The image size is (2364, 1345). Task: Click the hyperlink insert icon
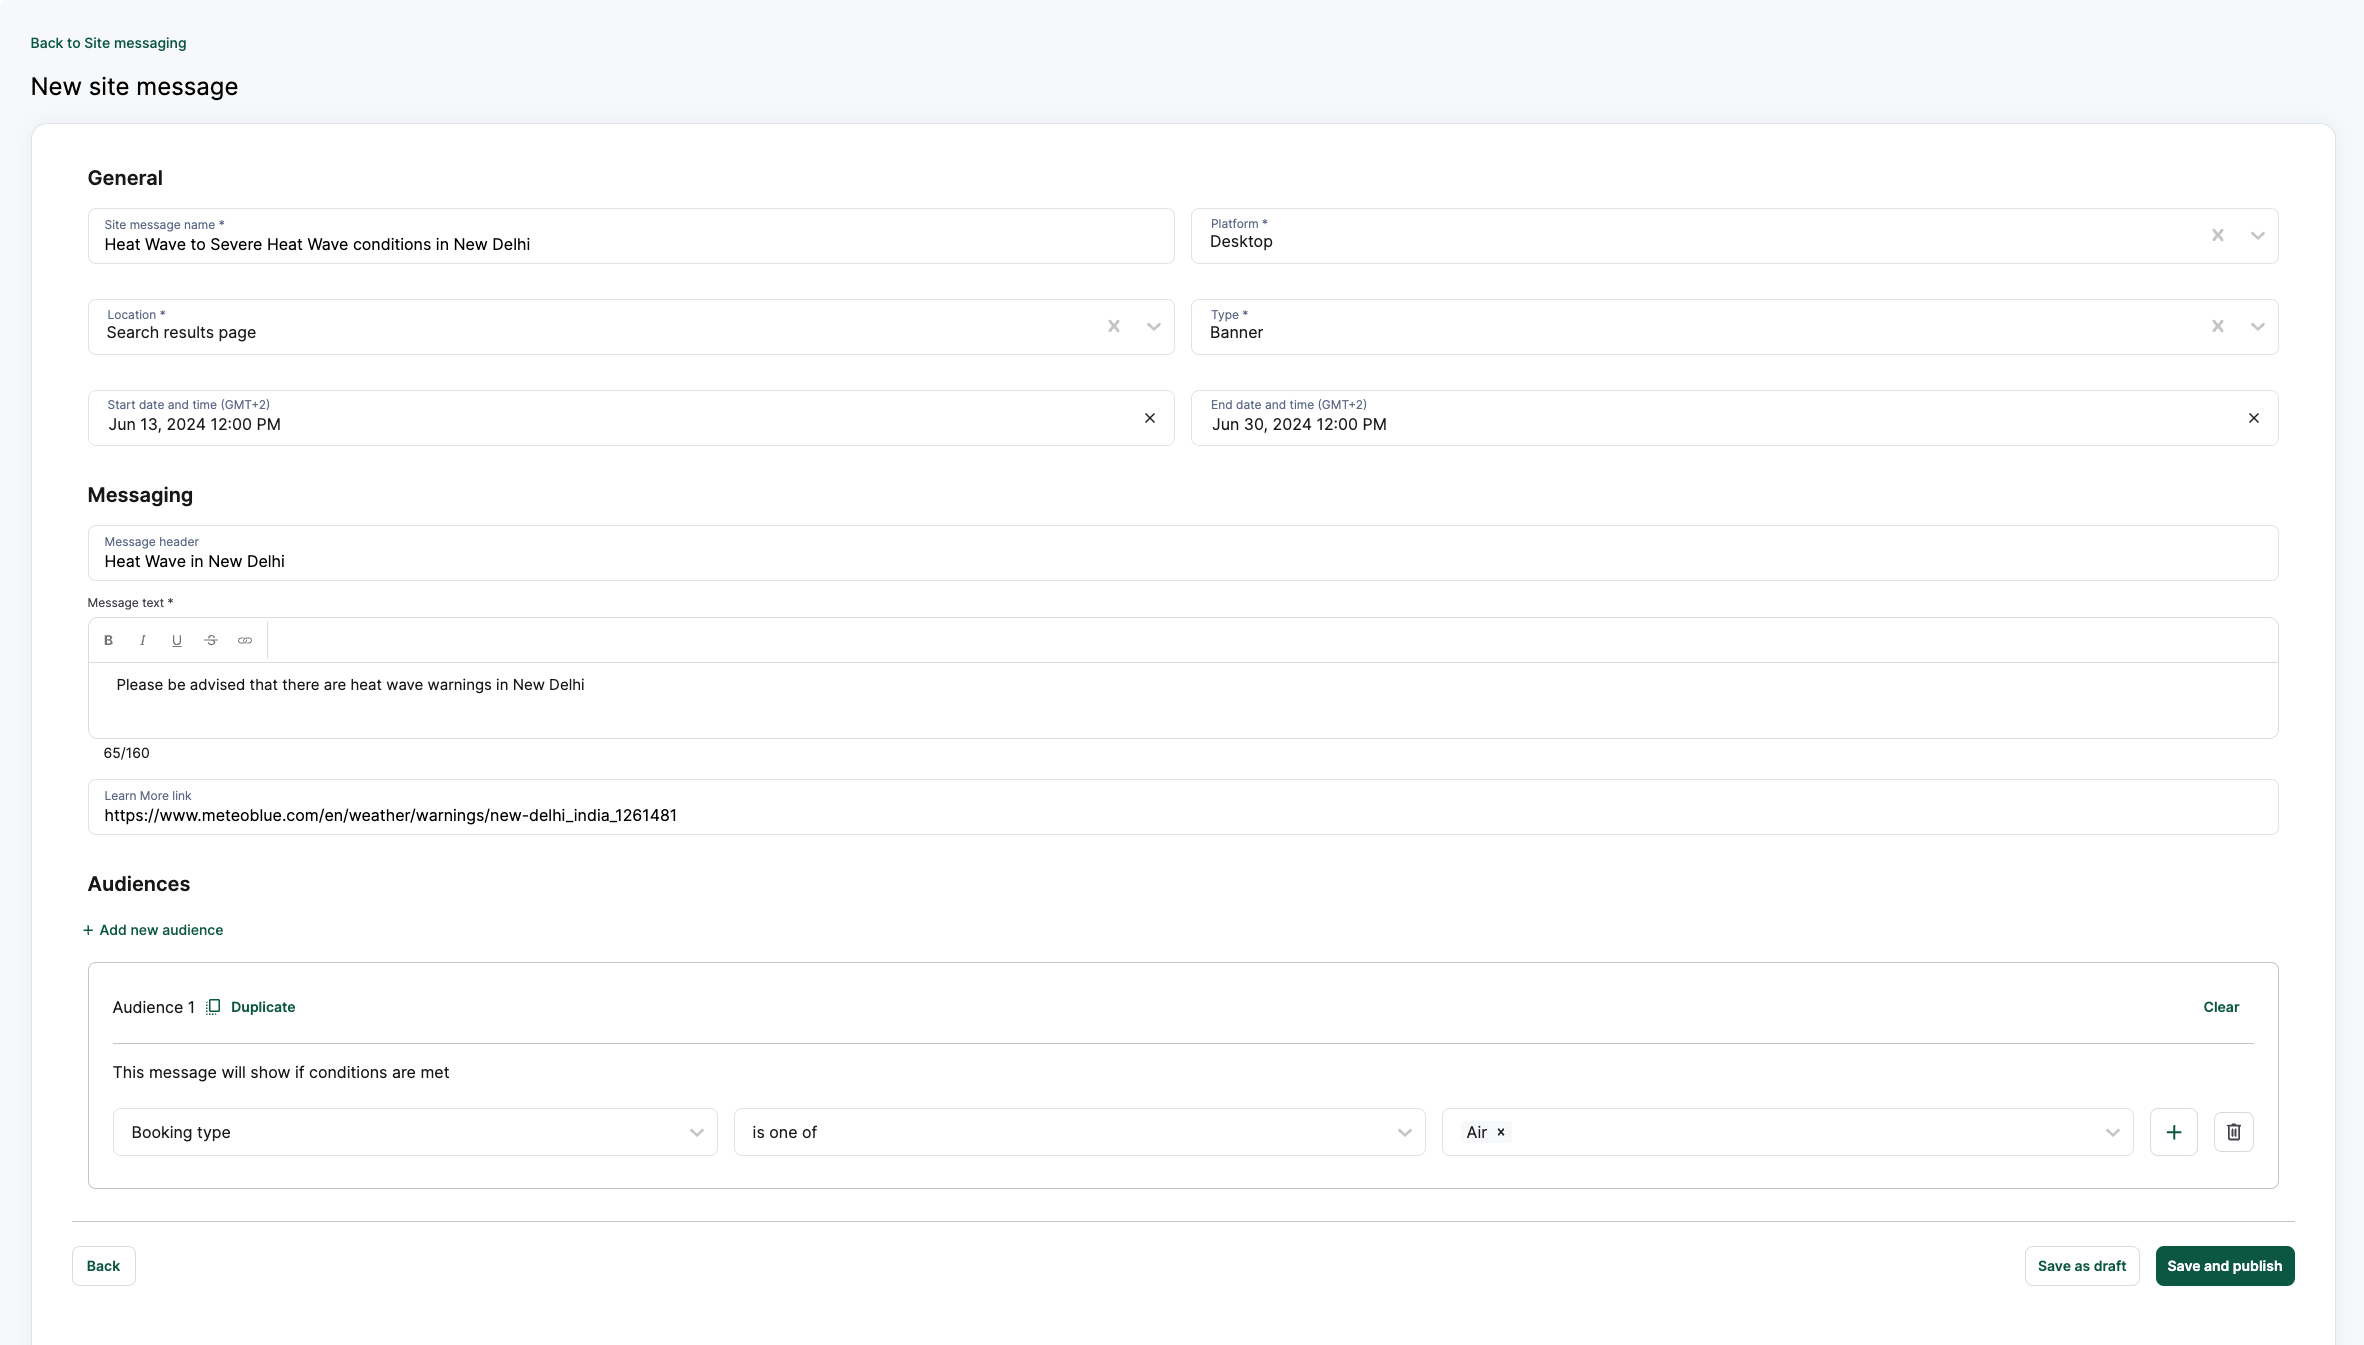(245, 640)
